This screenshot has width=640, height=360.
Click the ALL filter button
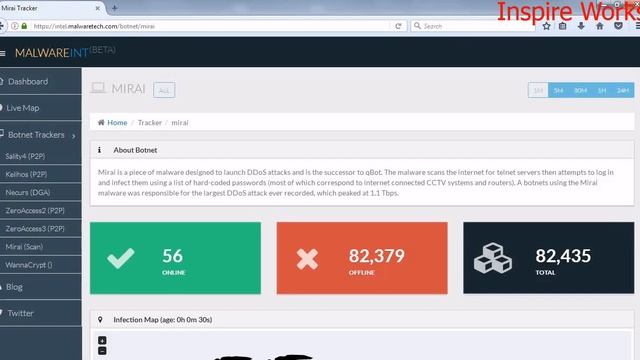(x=164, y=90)
